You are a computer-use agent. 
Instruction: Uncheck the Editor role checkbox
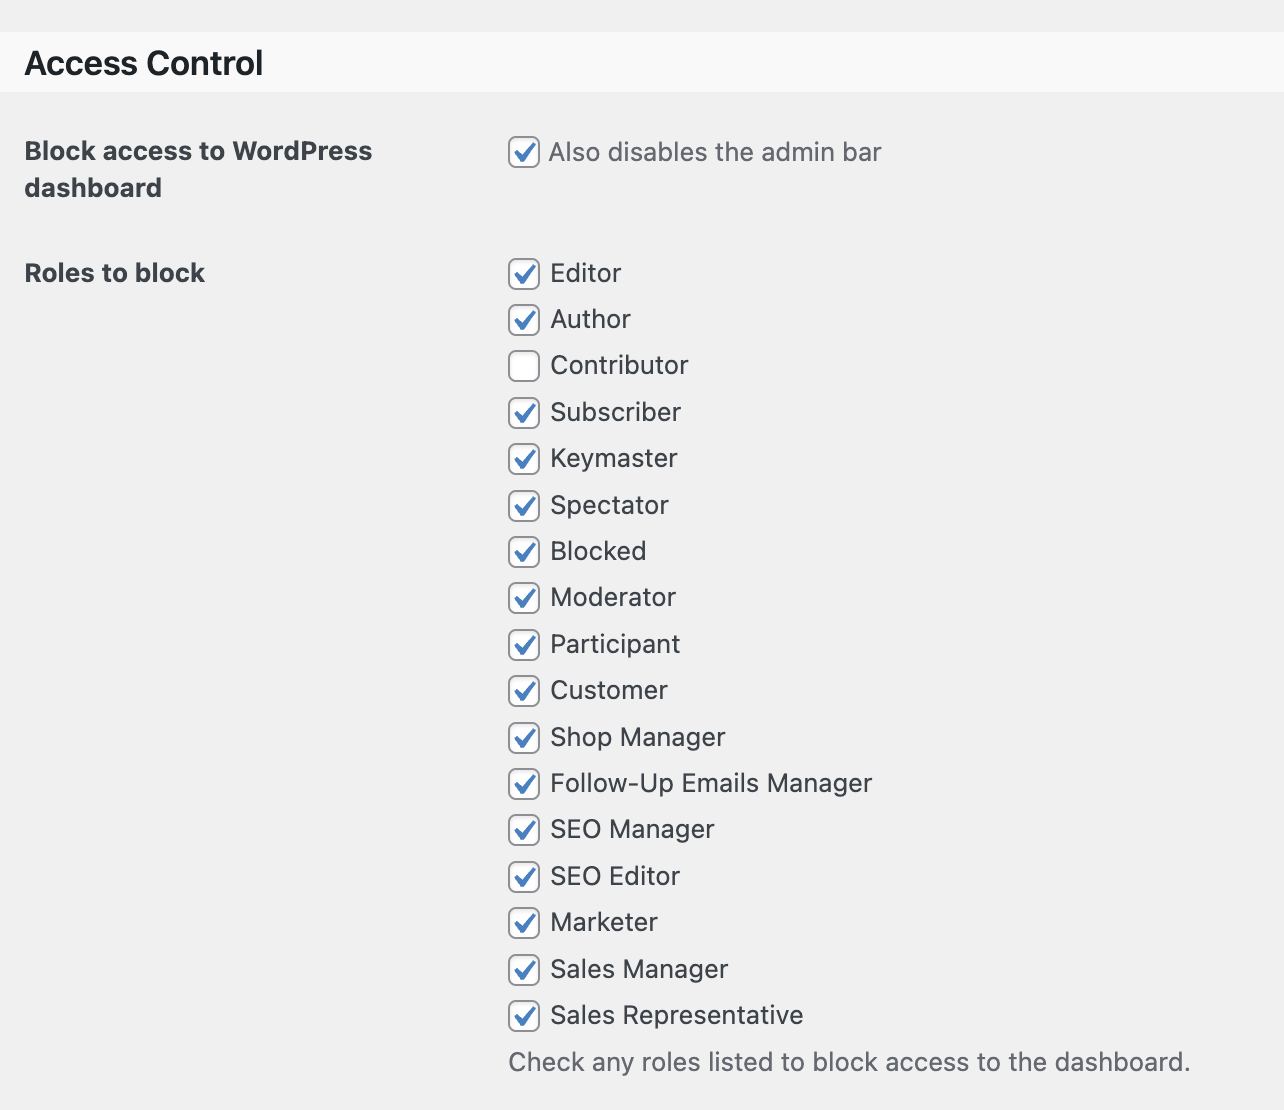pos(524,273)
